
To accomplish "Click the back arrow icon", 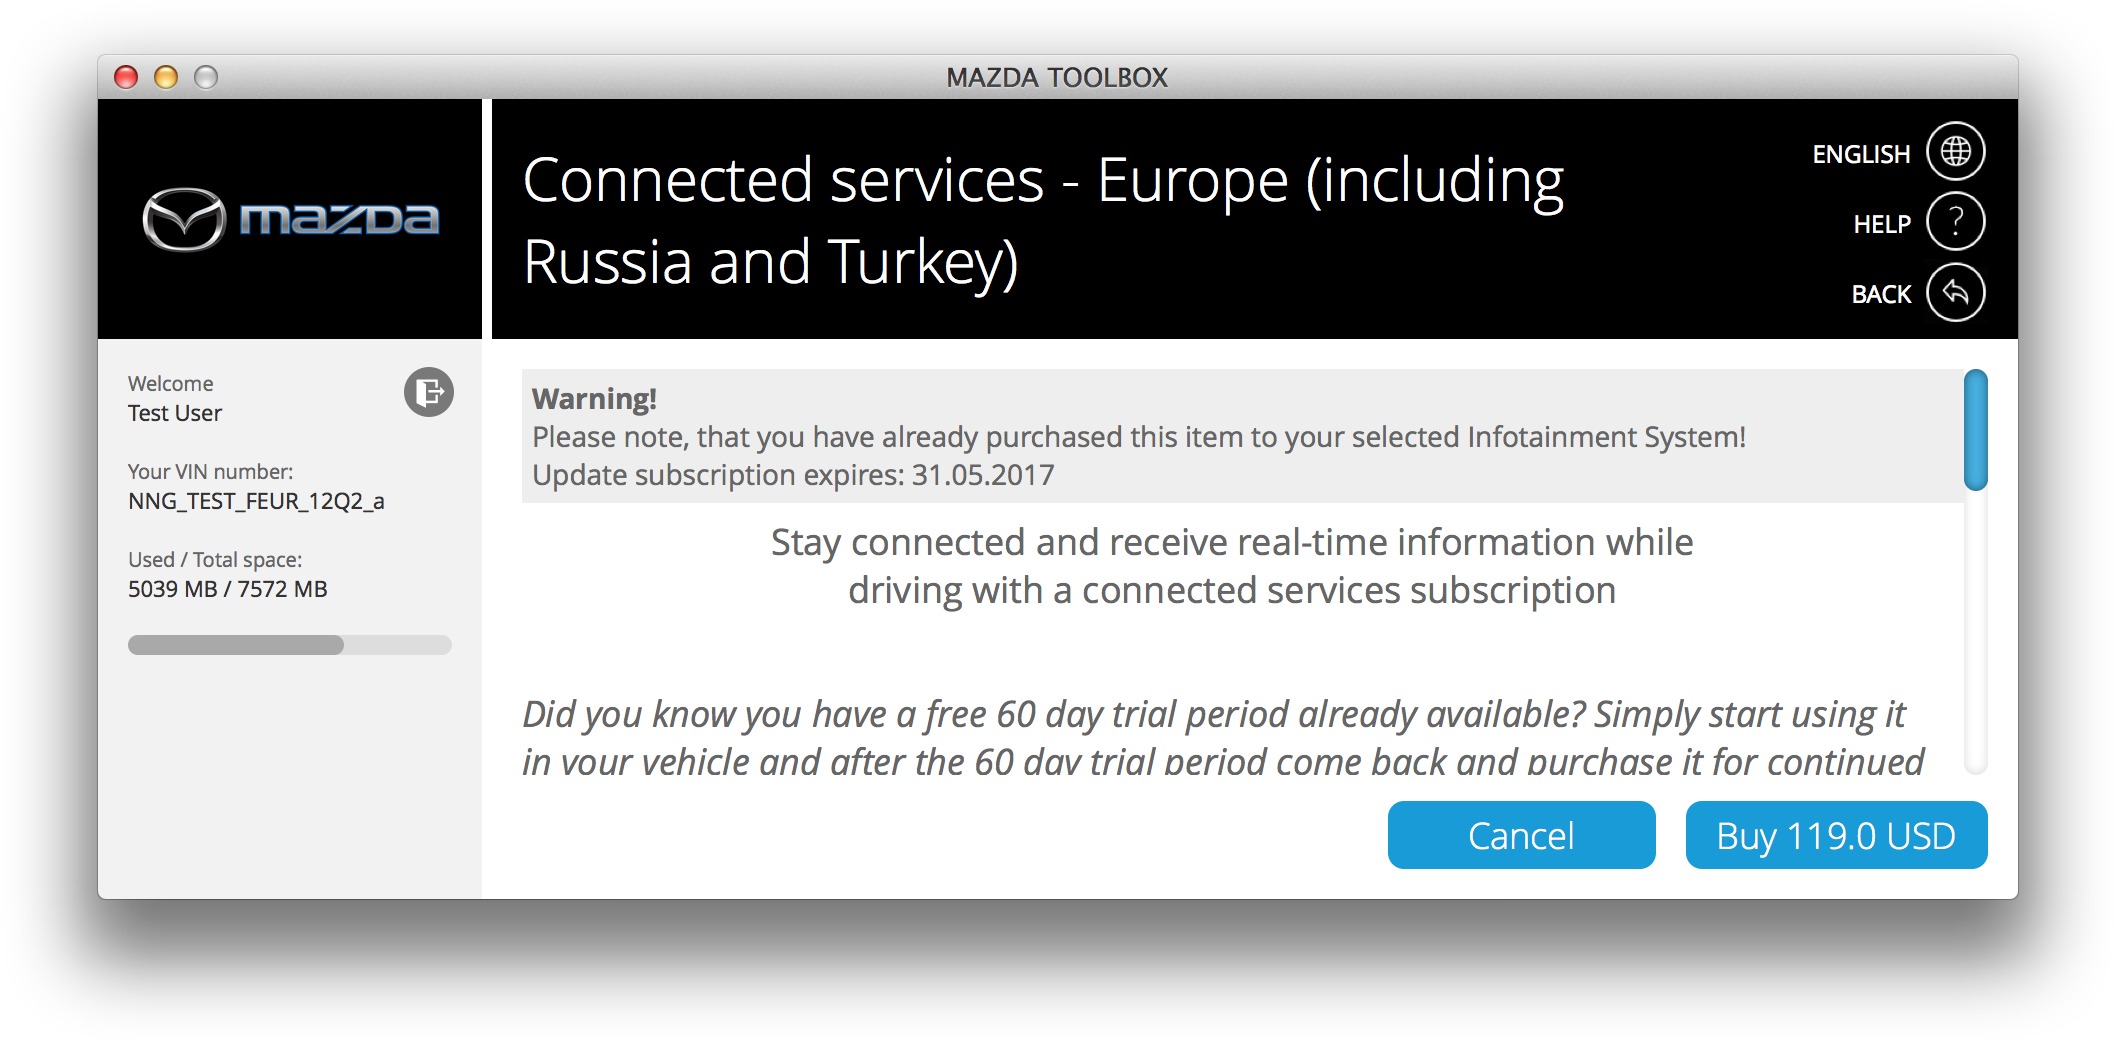I will (1955, 293).
